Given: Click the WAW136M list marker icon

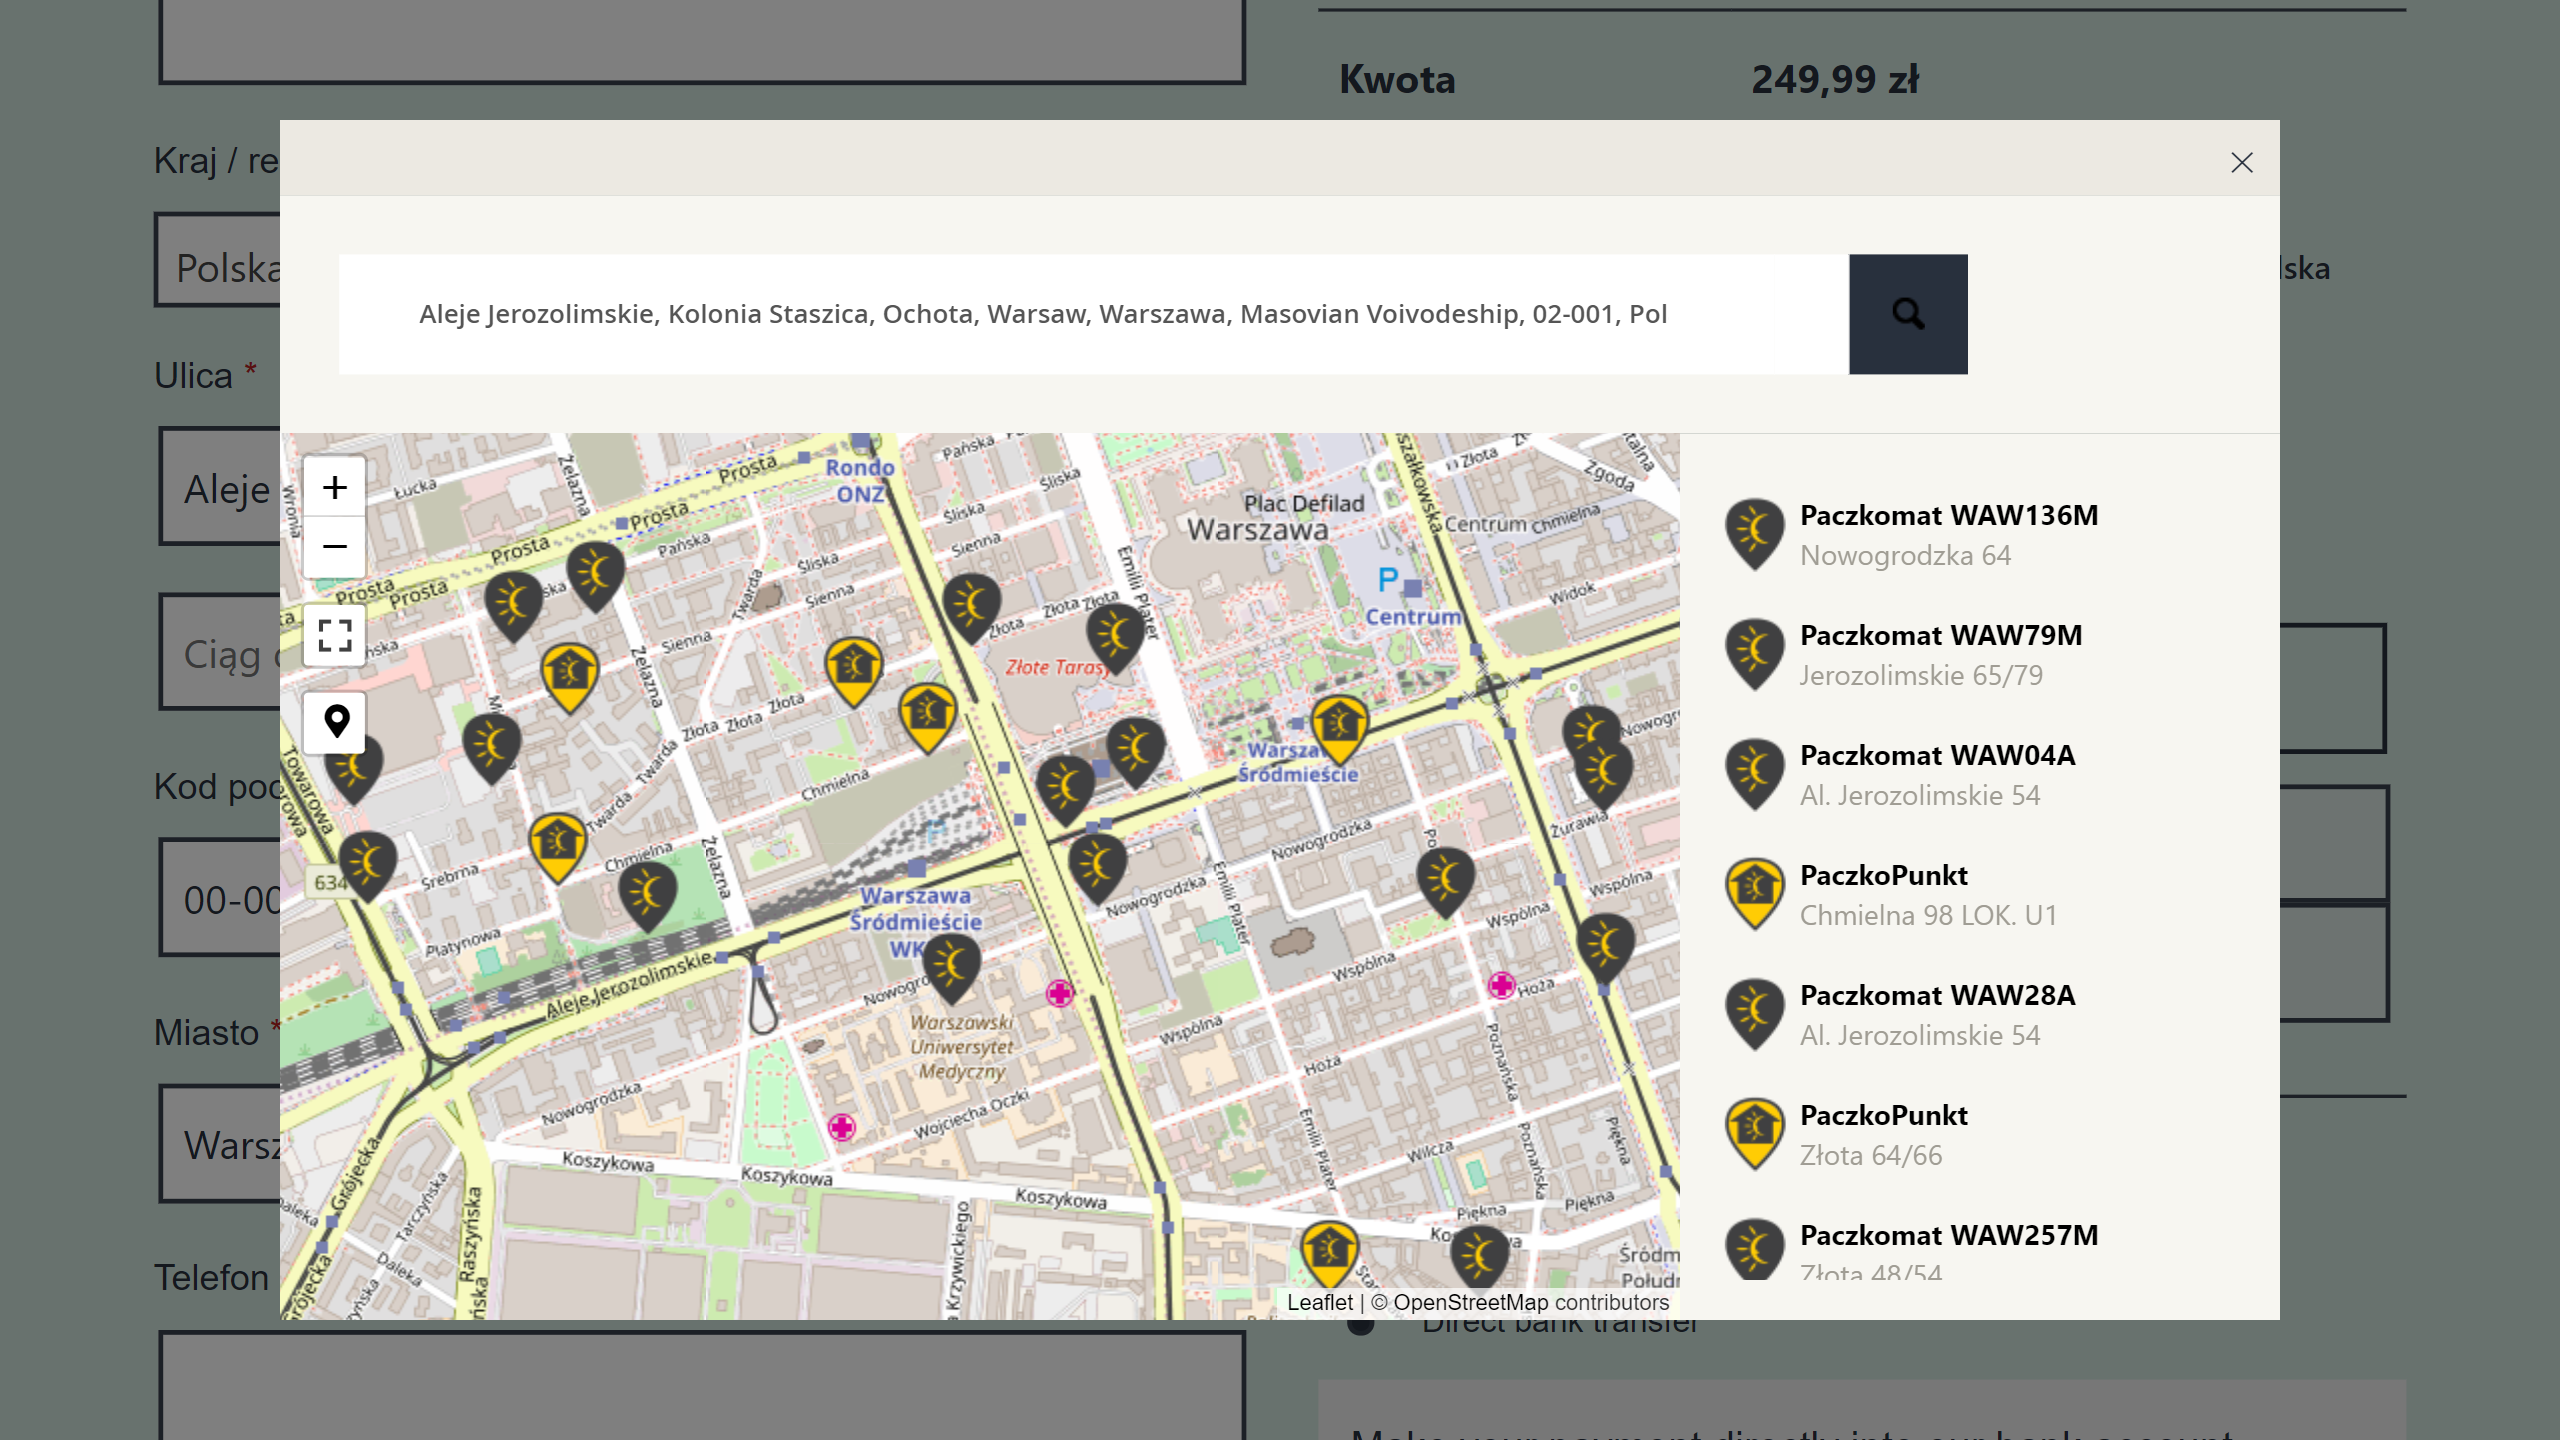Looking at the screenshot, I should (x=1755, y=533).
